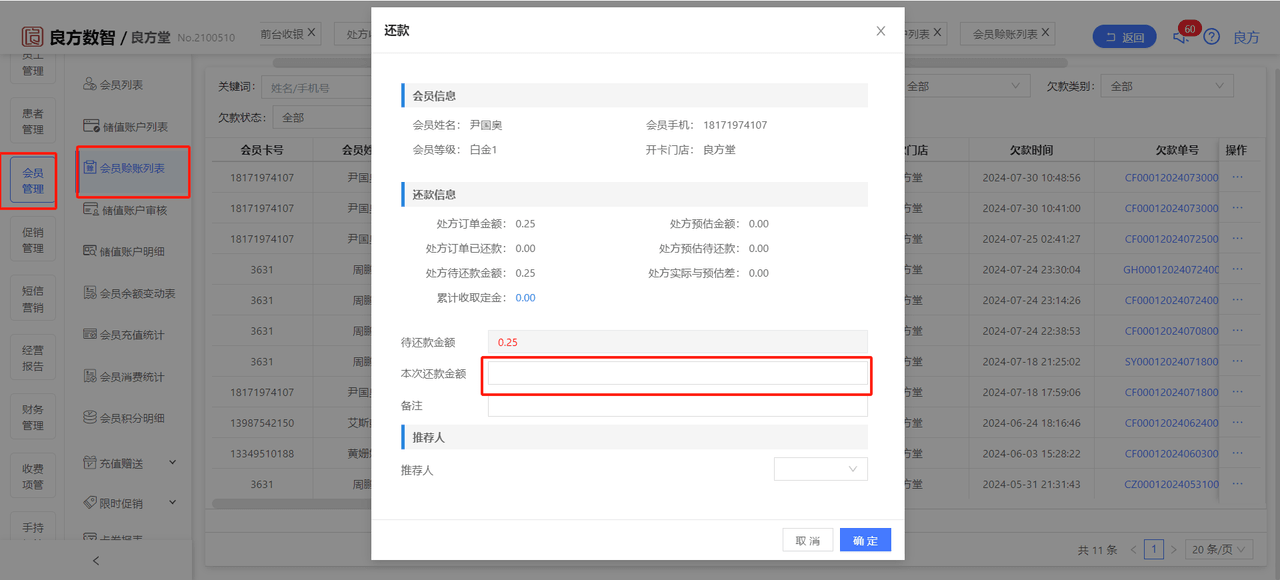Open the 全部 dropdown left of 欠款类别

point(965,87)
